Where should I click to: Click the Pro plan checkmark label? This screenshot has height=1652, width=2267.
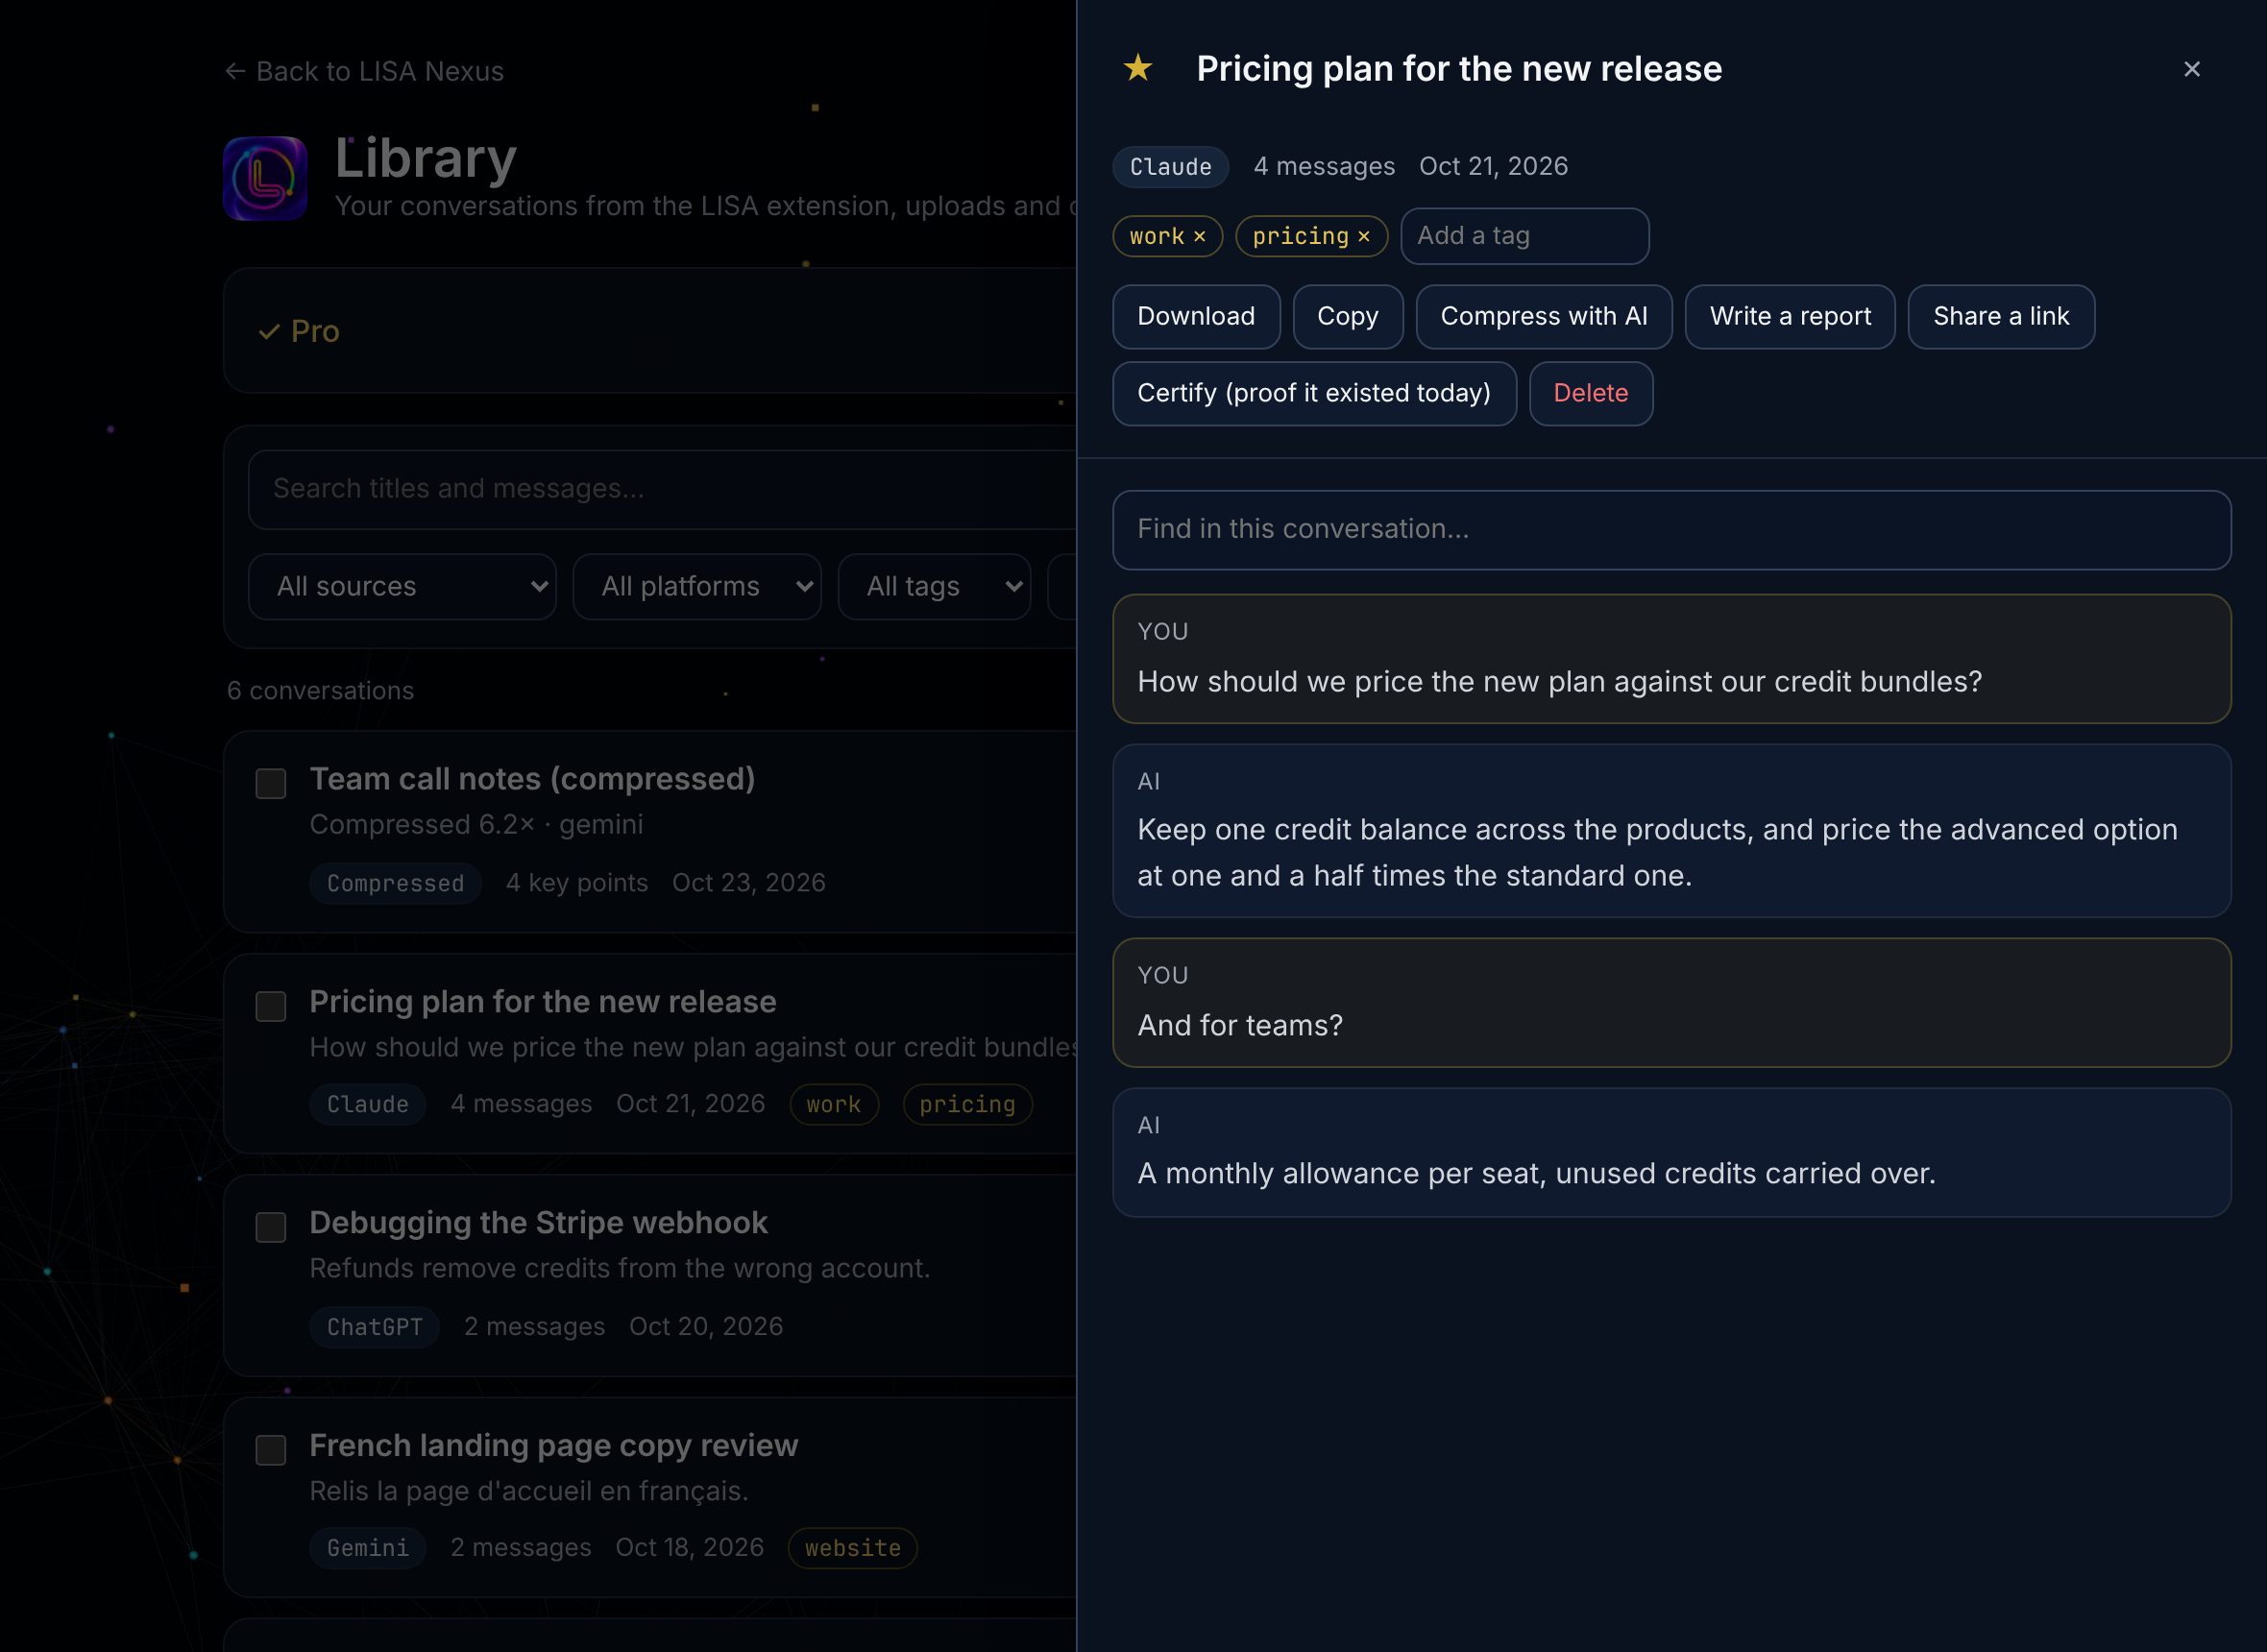click(x=299, y=332)
